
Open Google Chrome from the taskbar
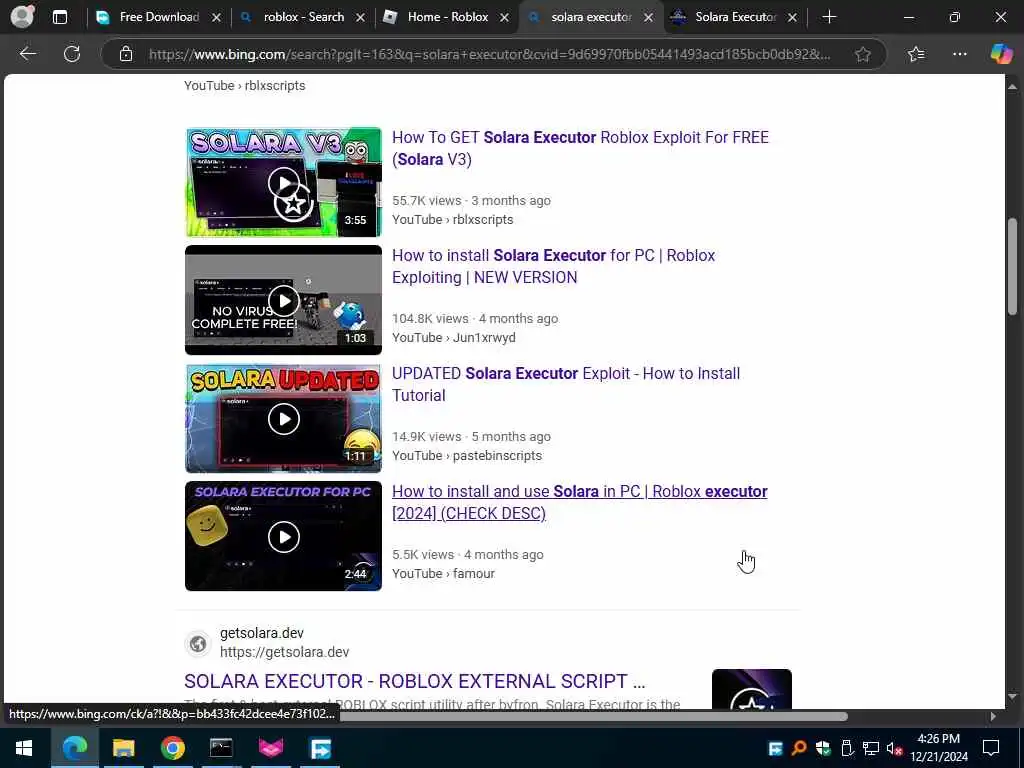coord(172,748)
